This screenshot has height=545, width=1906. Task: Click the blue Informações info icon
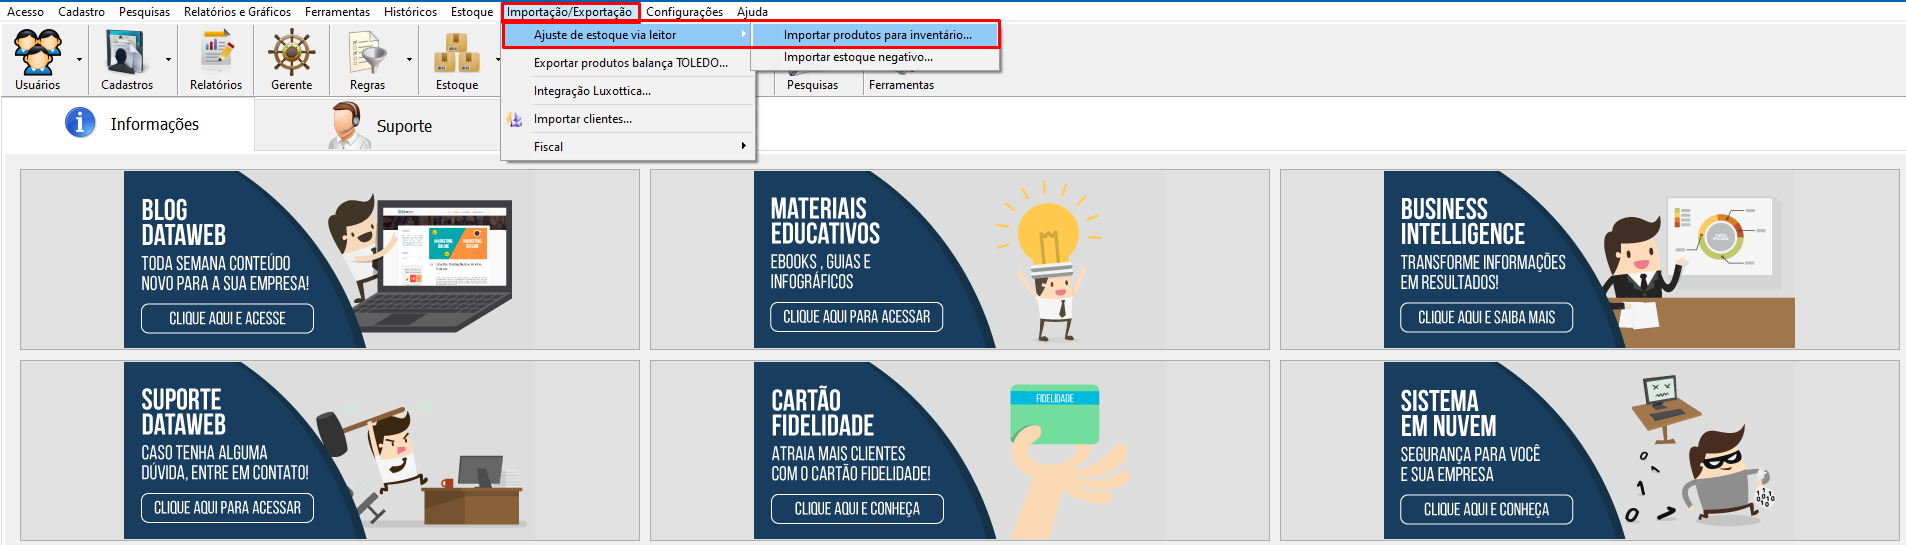pyautogui.click(x=80, y=123)
